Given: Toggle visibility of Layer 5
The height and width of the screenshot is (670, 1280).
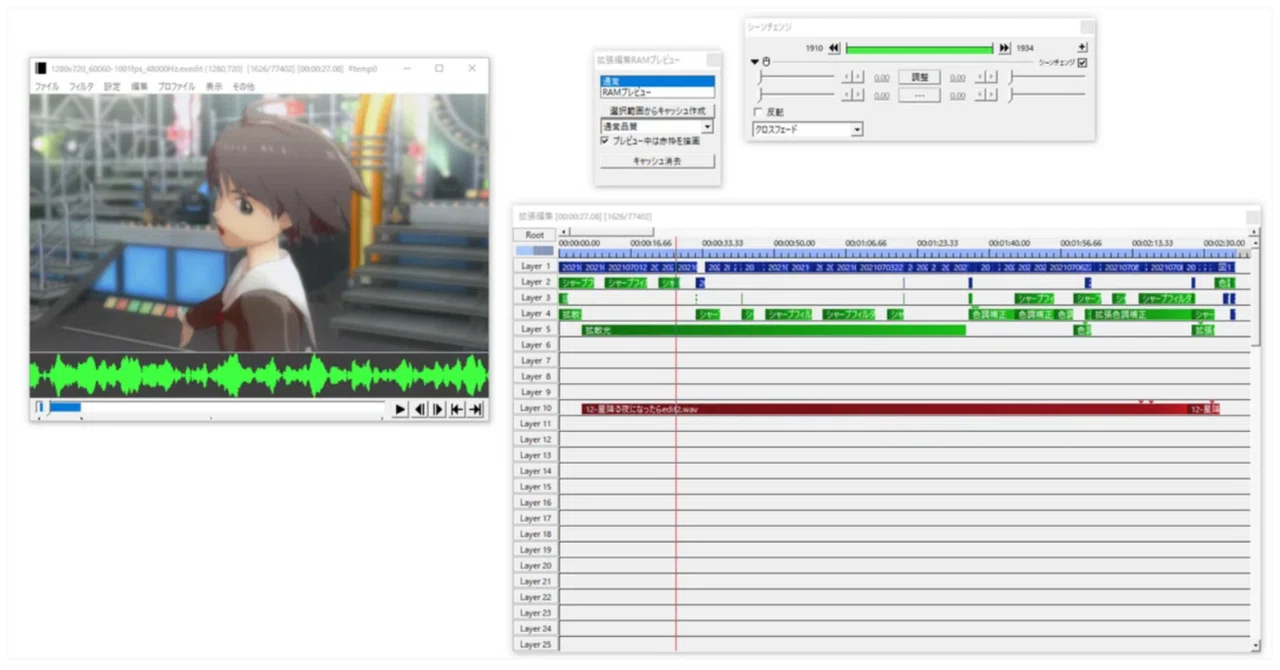Looking at the screenshot, I should (535, 329).
